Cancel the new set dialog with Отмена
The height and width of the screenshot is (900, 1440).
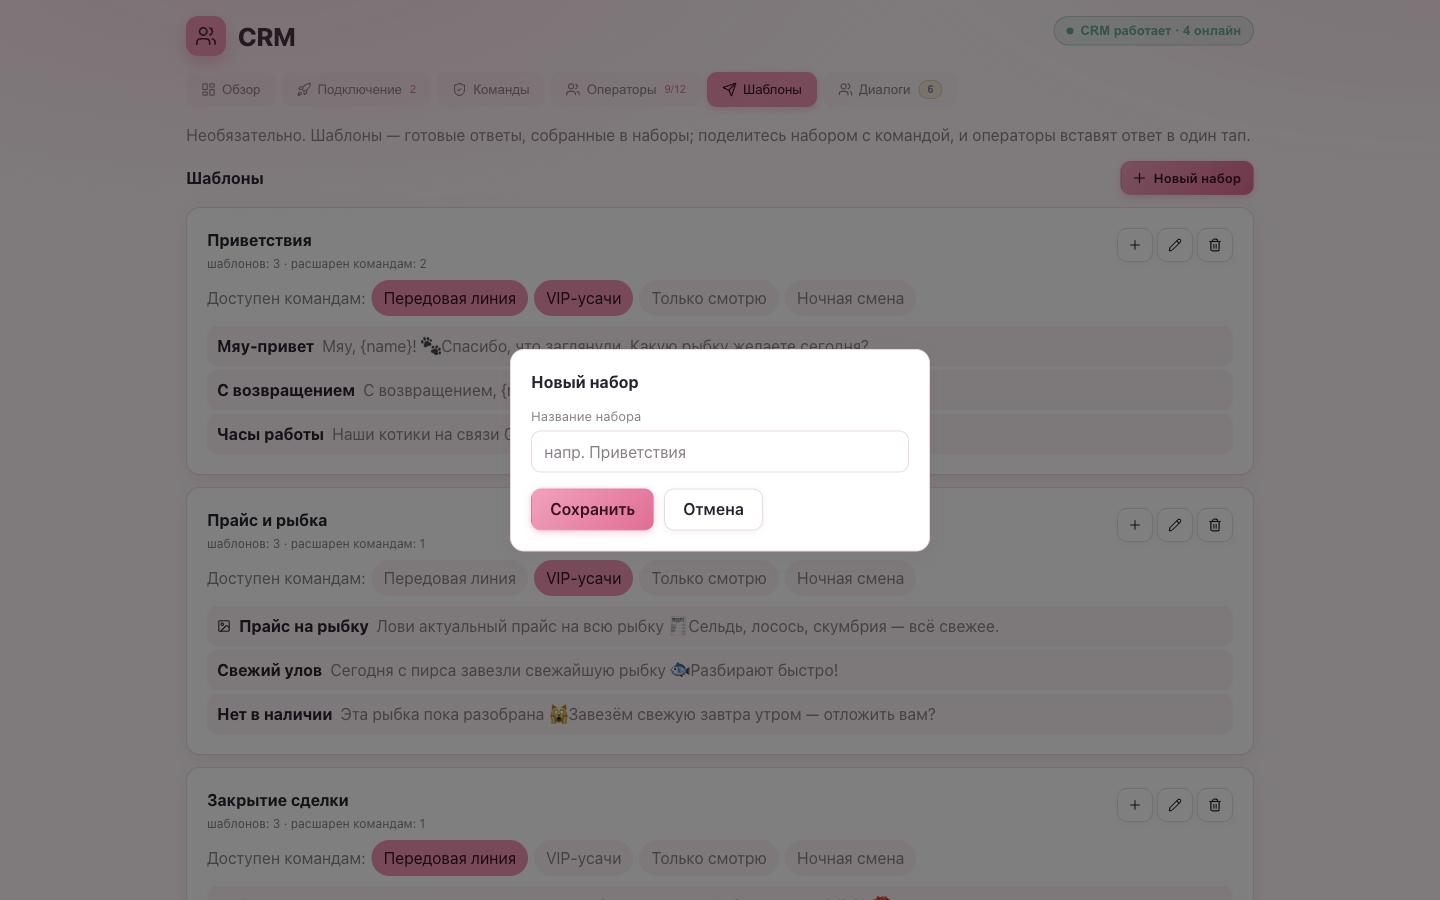click(713, 509)
